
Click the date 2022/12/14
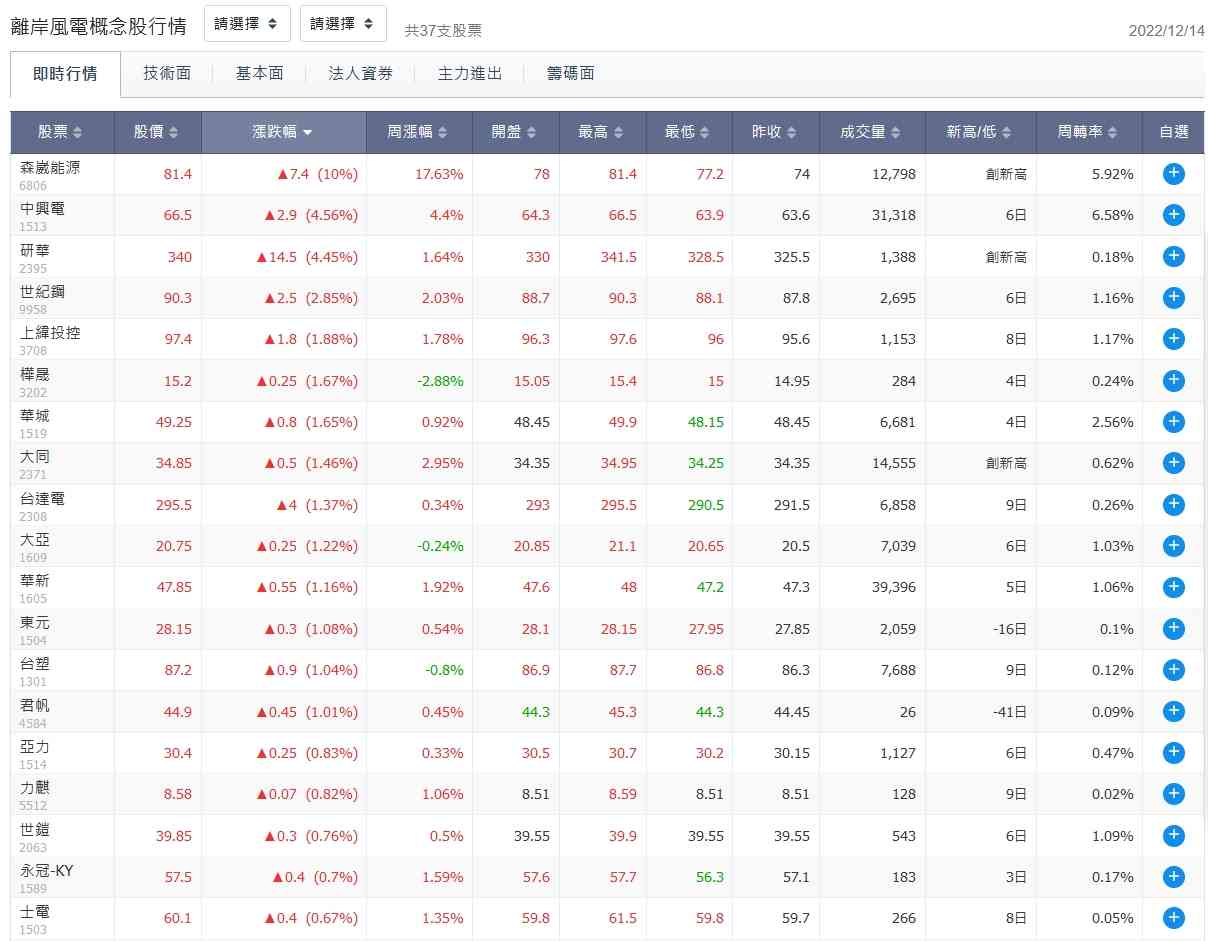click(x=1166, y=30)
